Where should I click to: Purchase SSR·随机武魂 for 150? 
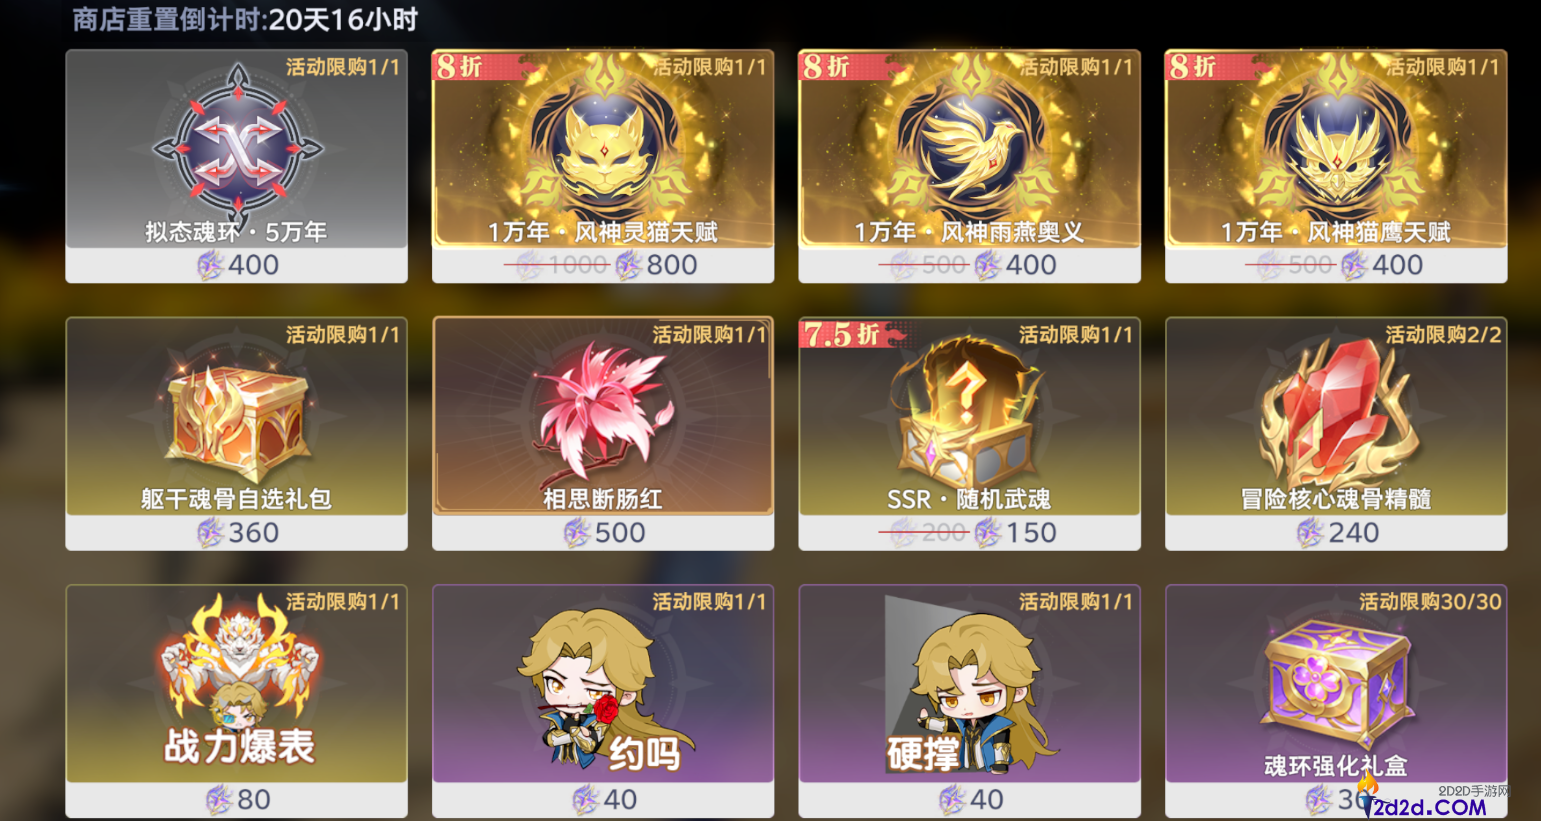[969, 532]
